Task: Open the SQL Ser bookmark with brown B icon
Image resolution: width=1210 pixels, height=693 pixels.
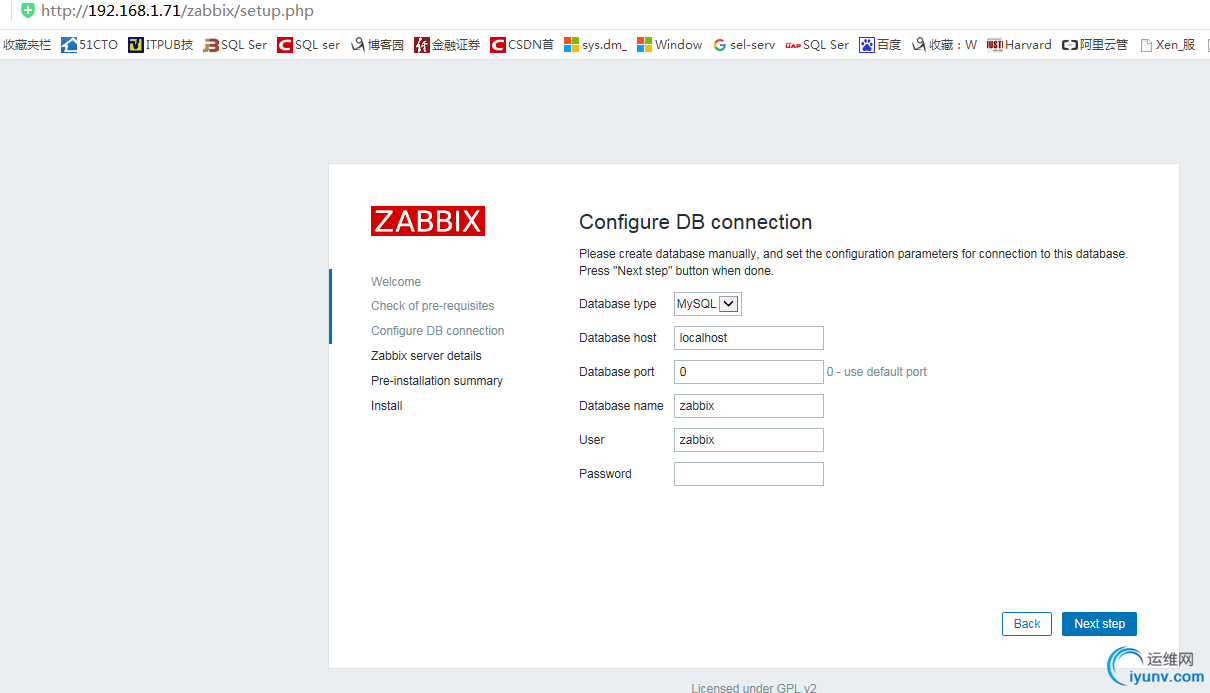Action: 235,45
